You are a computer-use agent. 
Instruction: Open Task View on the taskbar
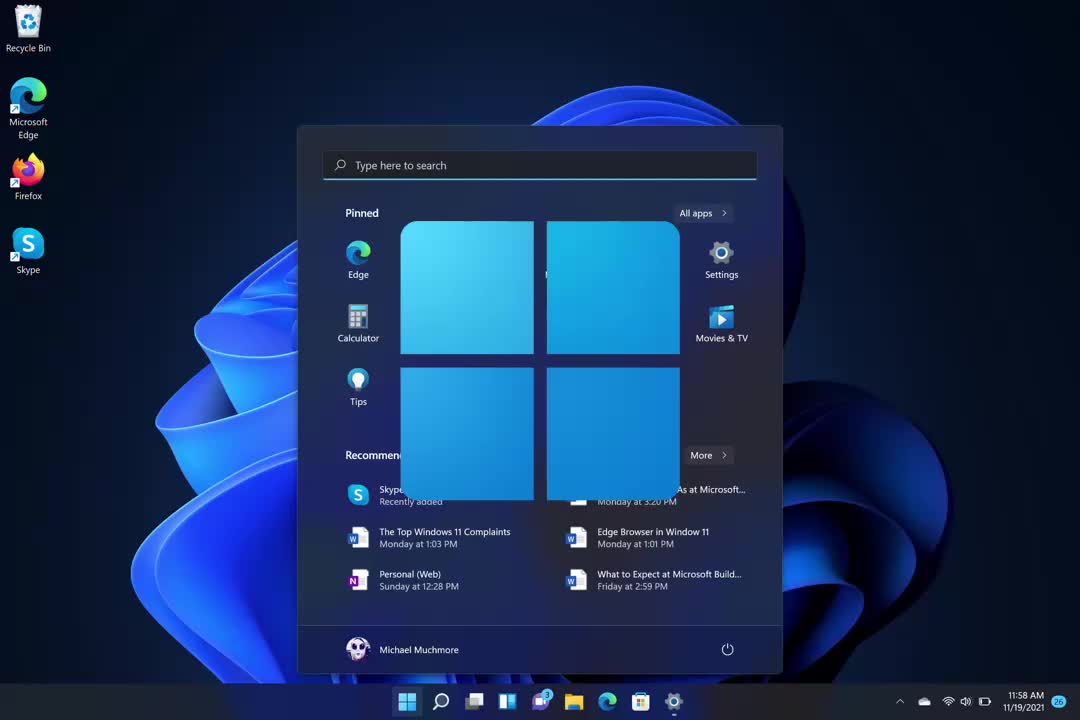(x=474, y=701)
